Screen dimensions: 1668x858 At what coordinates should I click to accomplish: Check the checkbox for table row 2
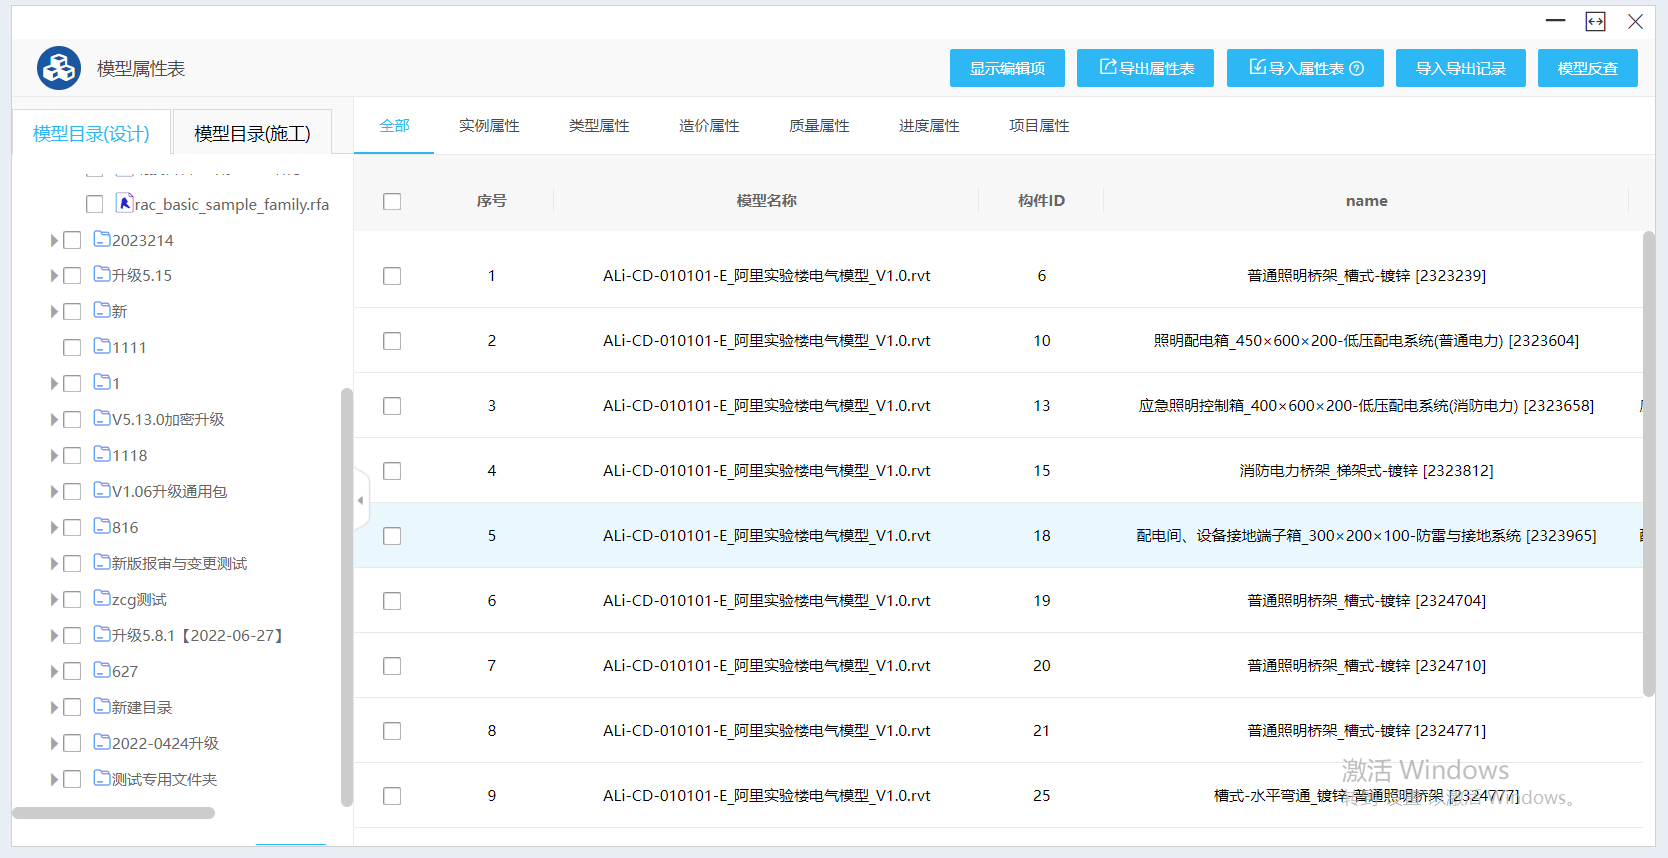point(392,341)
